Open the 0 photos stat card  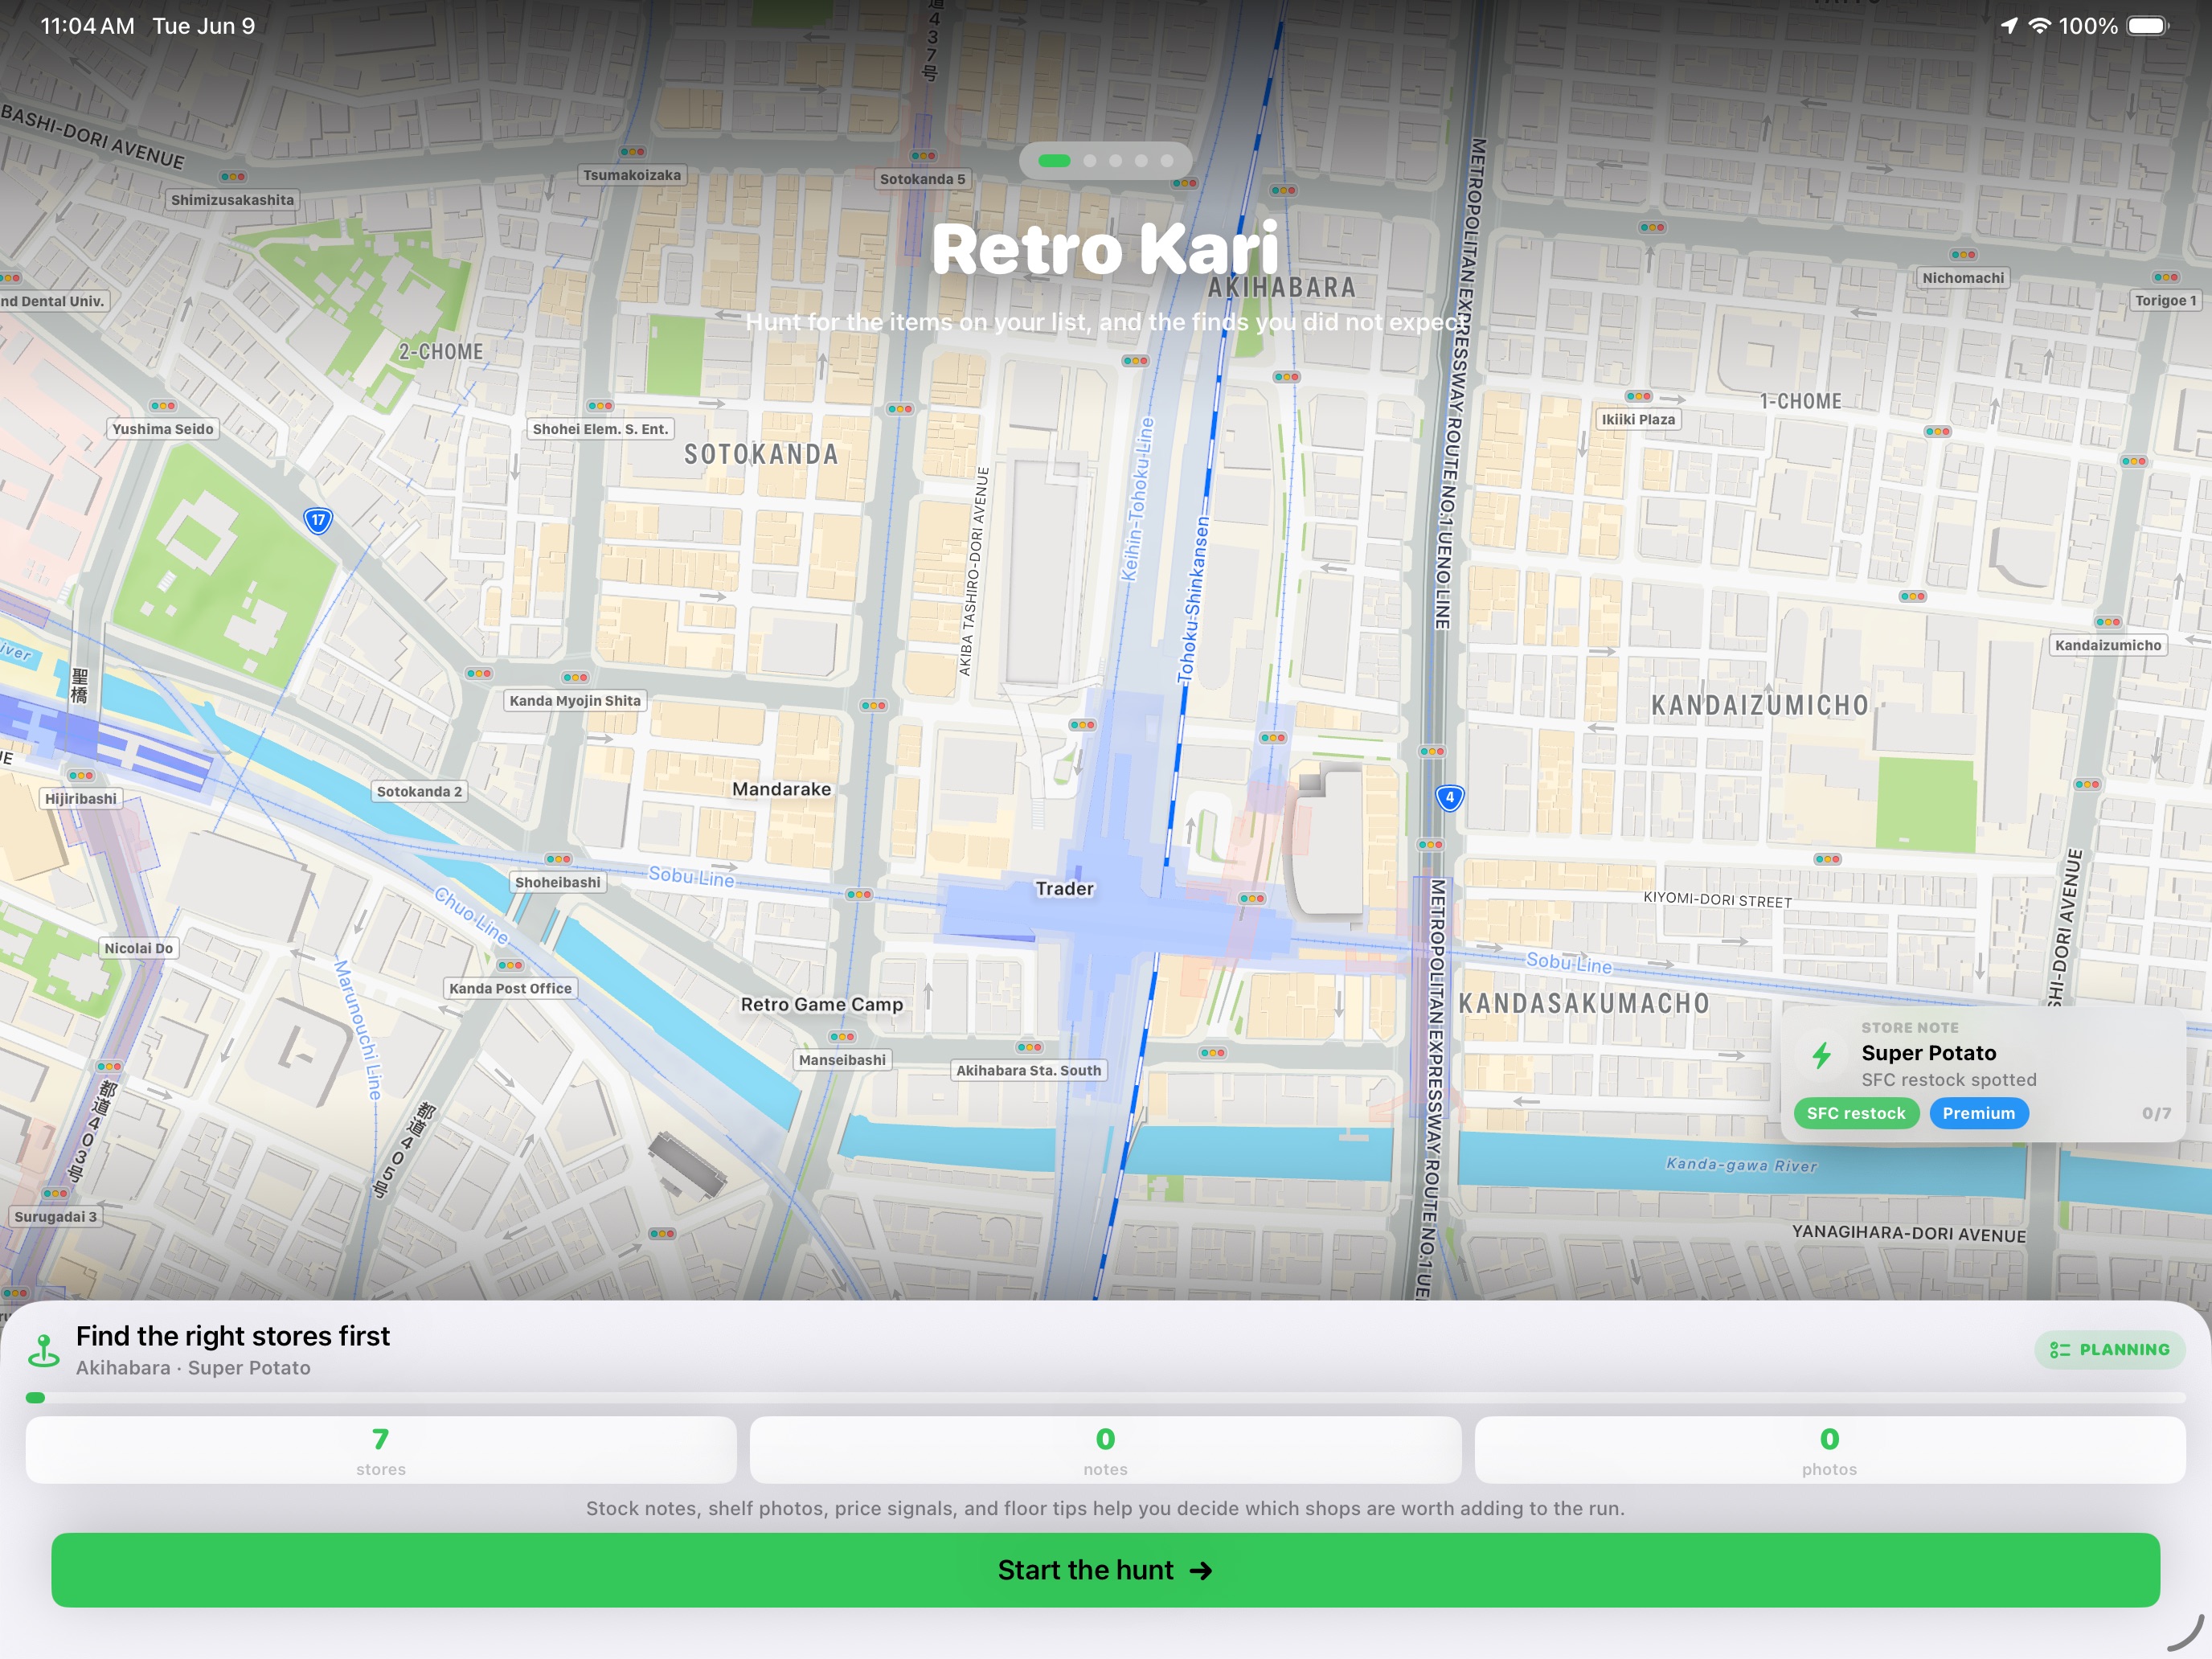(x=1829, y=1450)
